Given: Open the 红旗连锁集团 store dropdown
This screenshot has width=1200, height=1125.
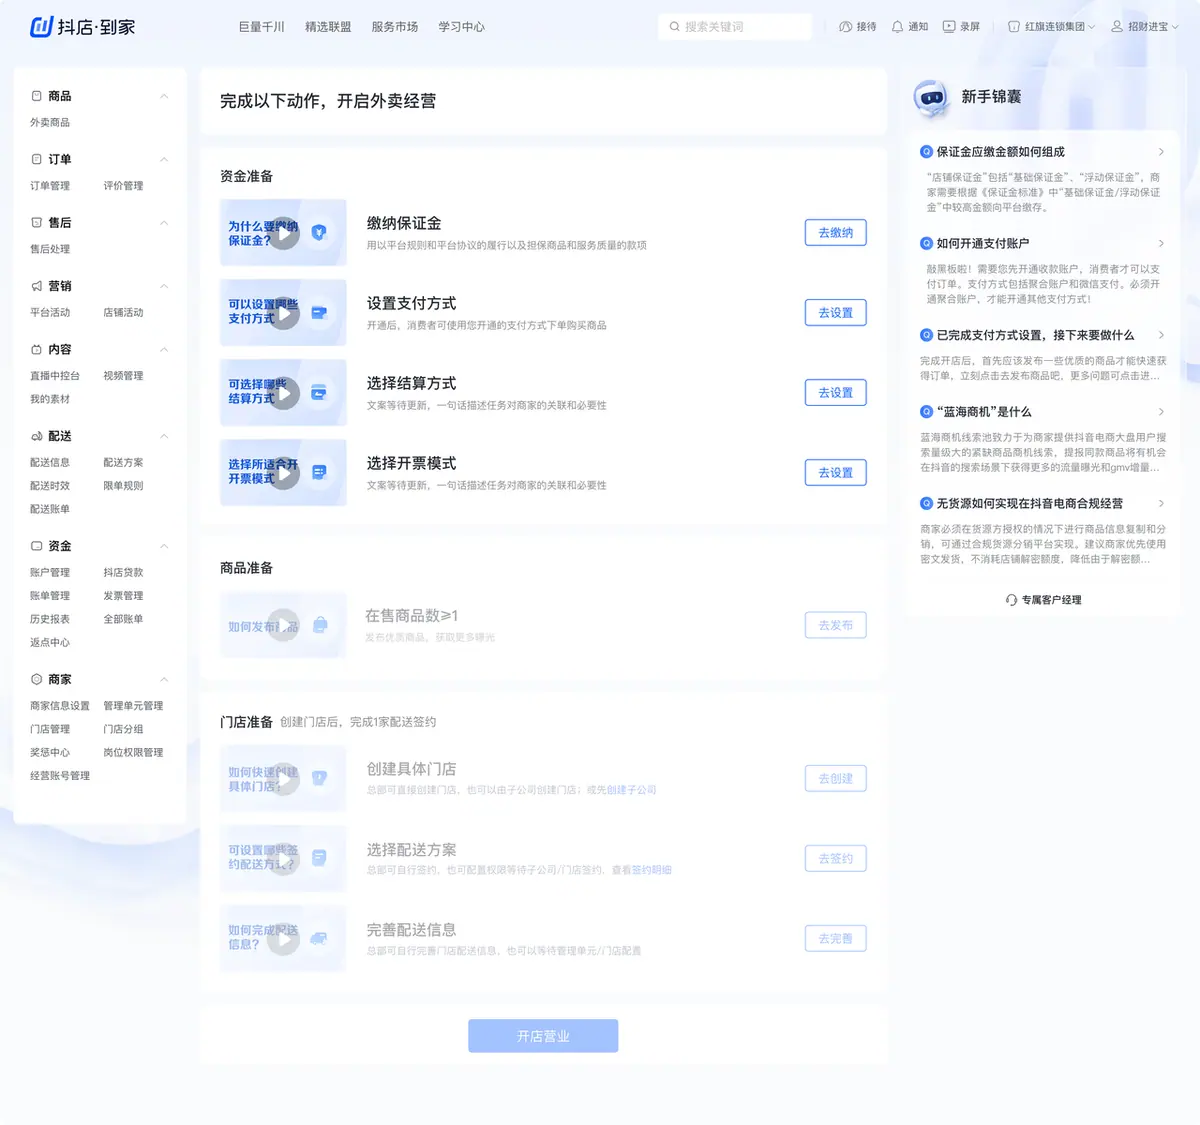Looking at the screenshot, I should (1051, 27).
